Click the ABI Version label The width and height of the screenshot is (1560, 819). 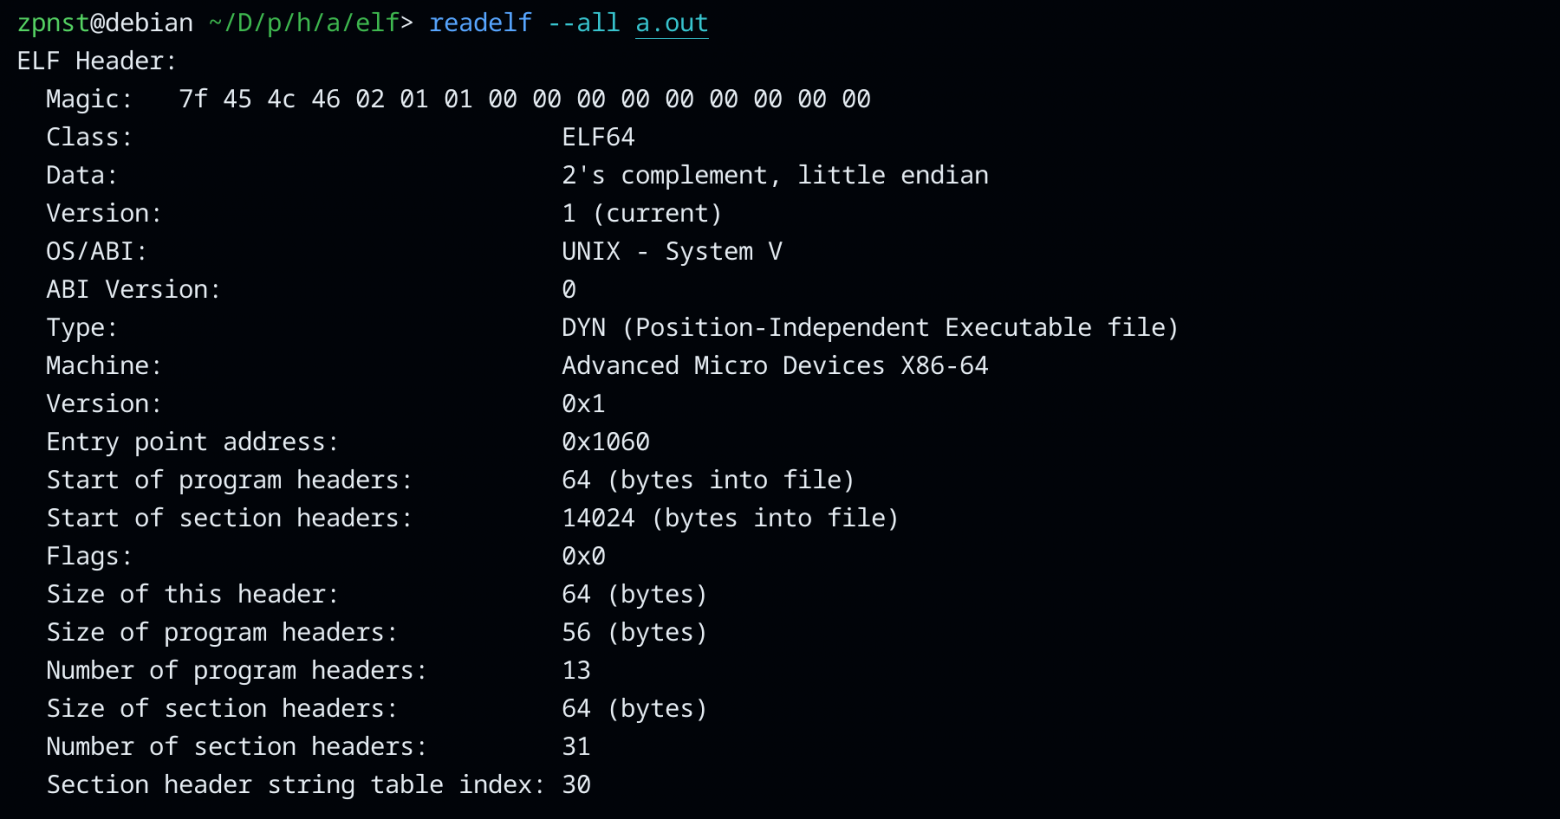(x=132, y=289)
